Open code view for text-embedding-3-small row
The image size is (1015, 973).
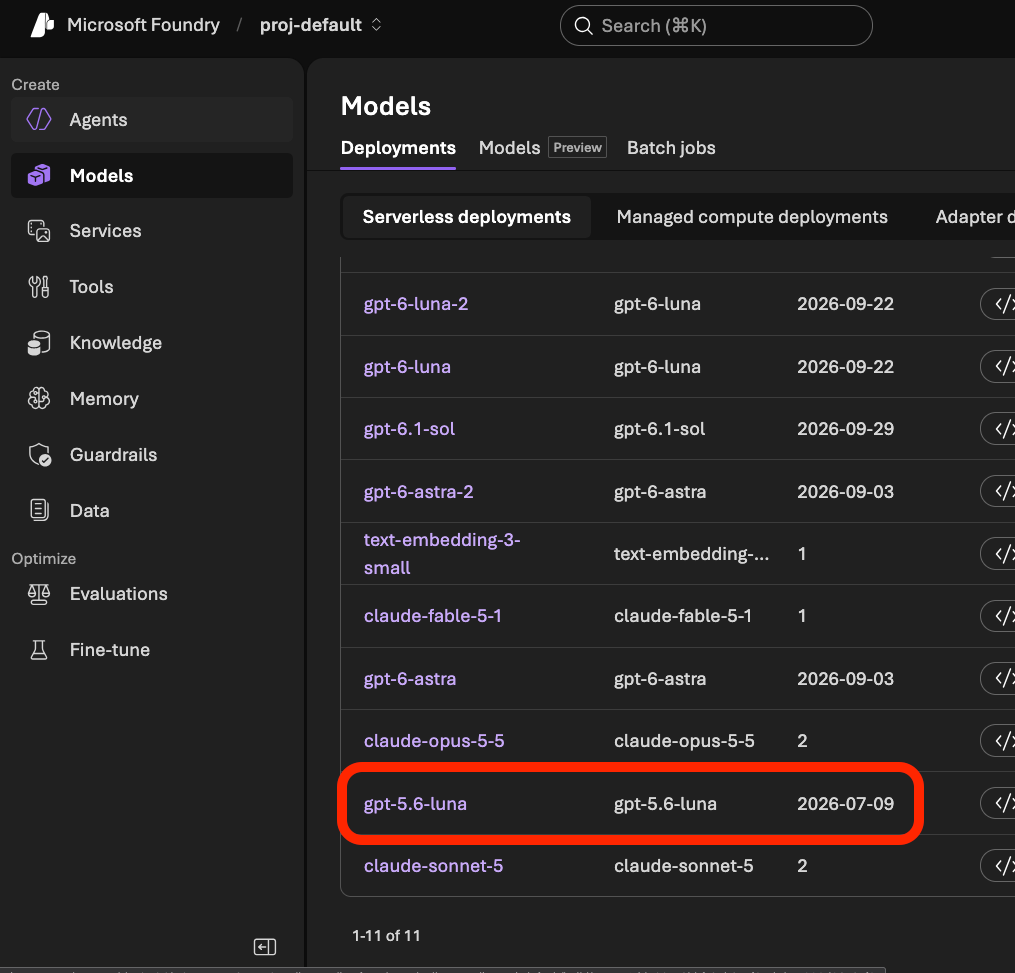(x=999, y=554)
